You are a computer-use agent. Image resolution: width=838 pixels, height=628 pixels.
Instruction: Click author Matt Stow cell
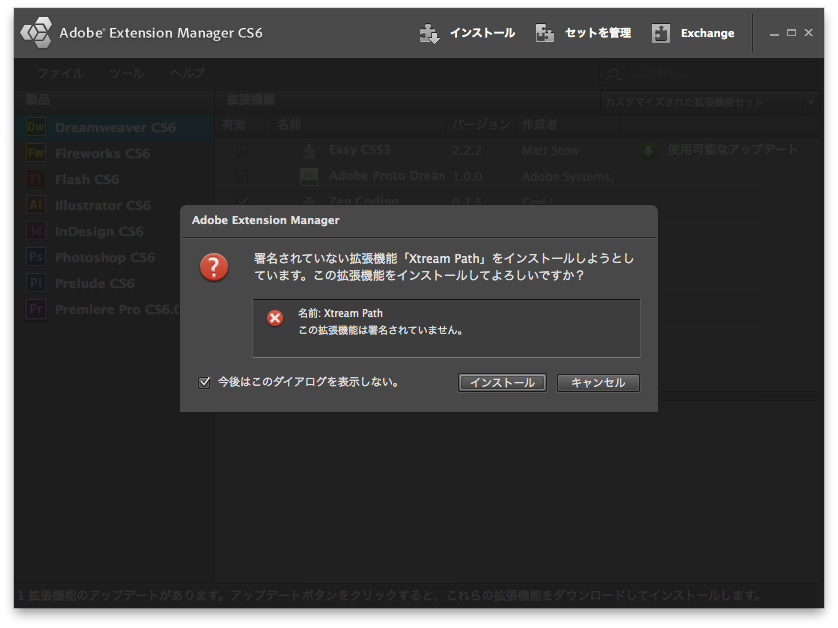pos(550,151)
